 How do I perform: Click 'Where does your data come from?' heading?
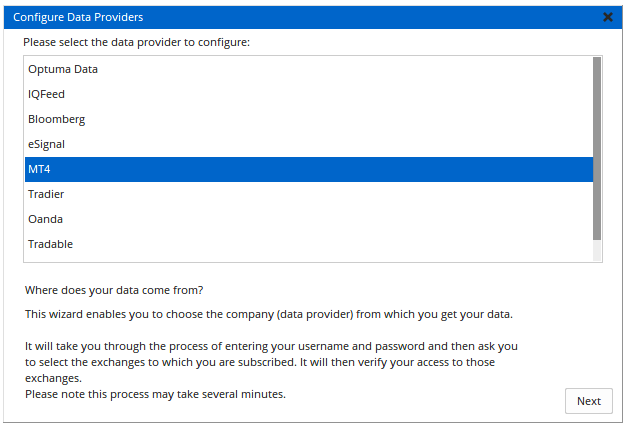point(114,291)
